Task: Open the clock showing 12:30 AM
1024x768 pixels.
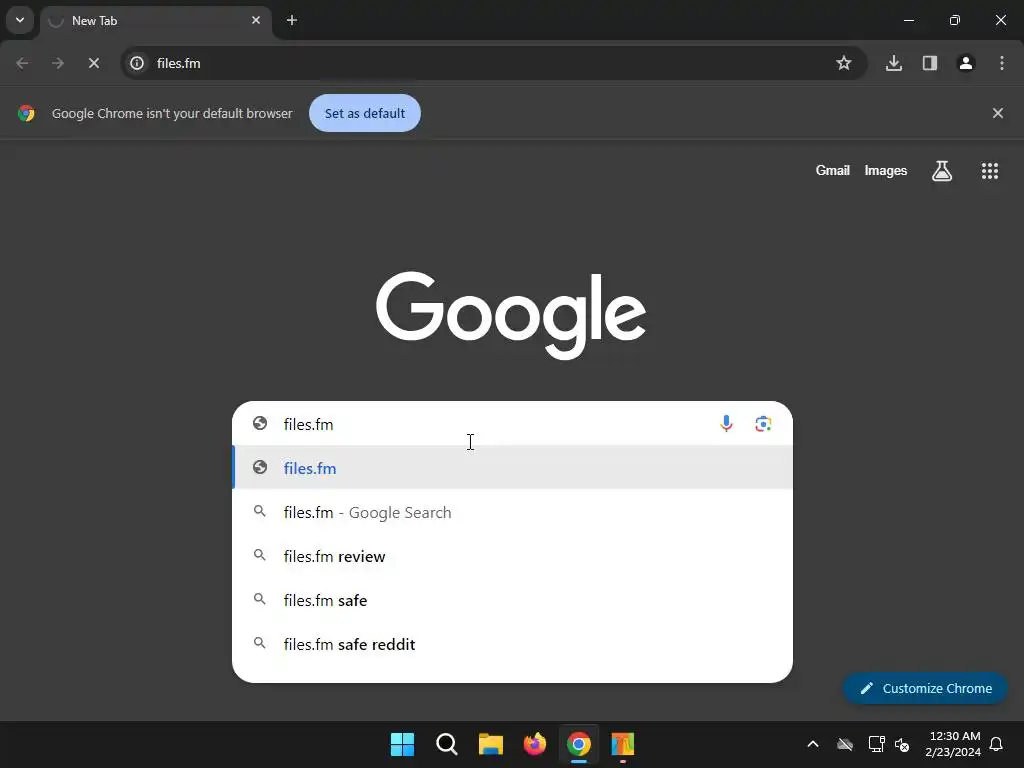Action: point(953,744)
